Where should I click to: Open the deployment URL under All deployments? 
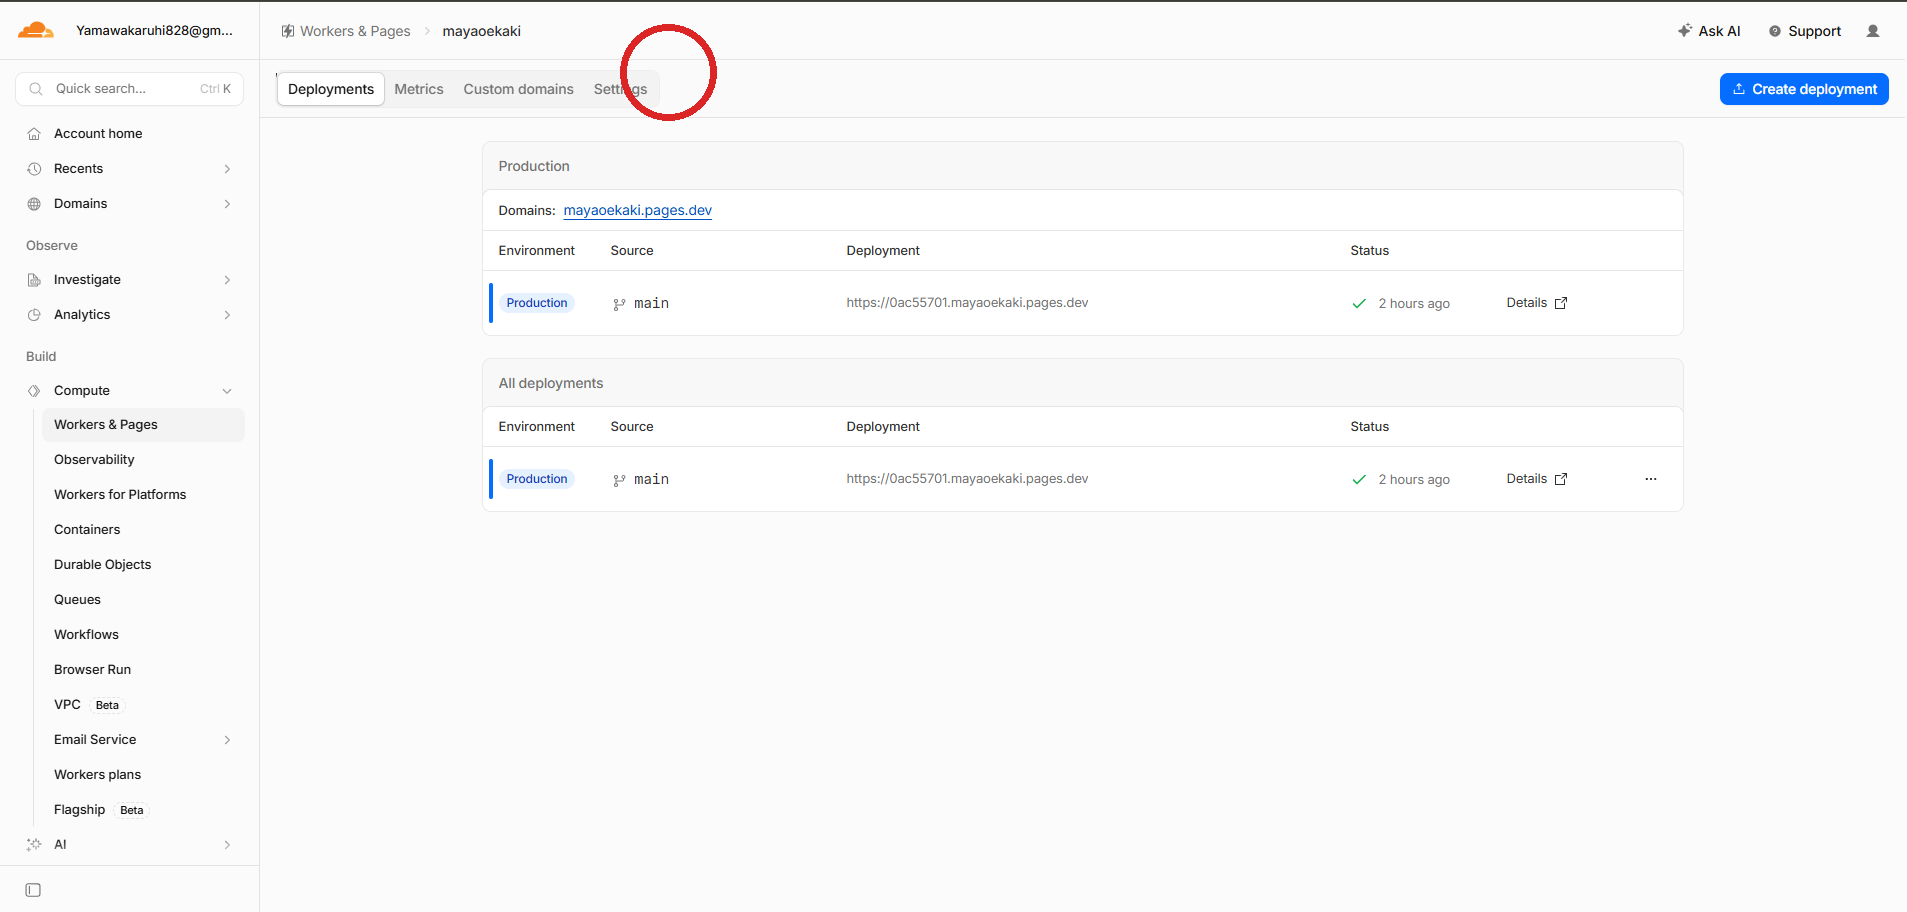967,479
